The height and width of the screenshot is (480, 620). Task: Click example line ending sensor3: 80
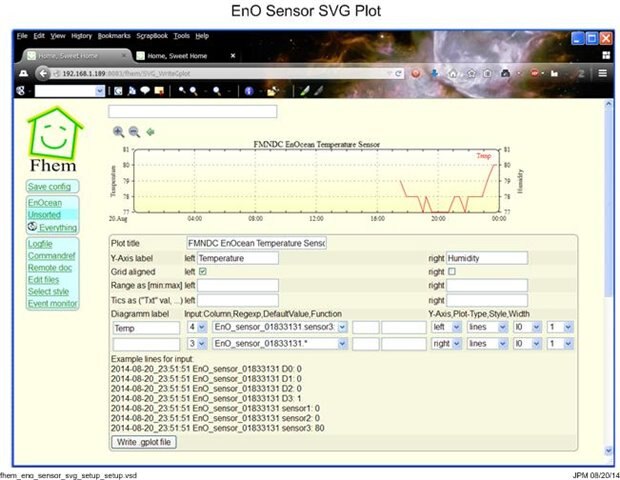click(217, 428)
